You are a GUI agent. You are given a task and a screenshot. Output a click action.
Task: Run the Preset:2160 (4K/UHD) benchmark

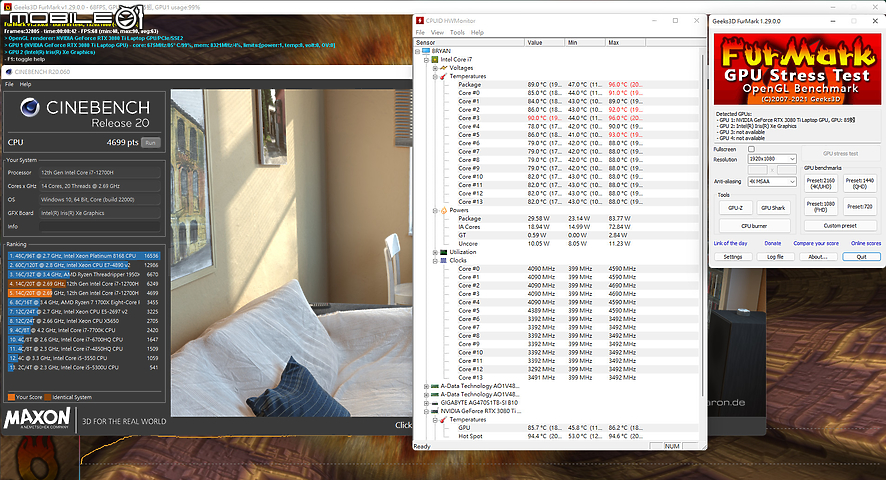(820, 183)
